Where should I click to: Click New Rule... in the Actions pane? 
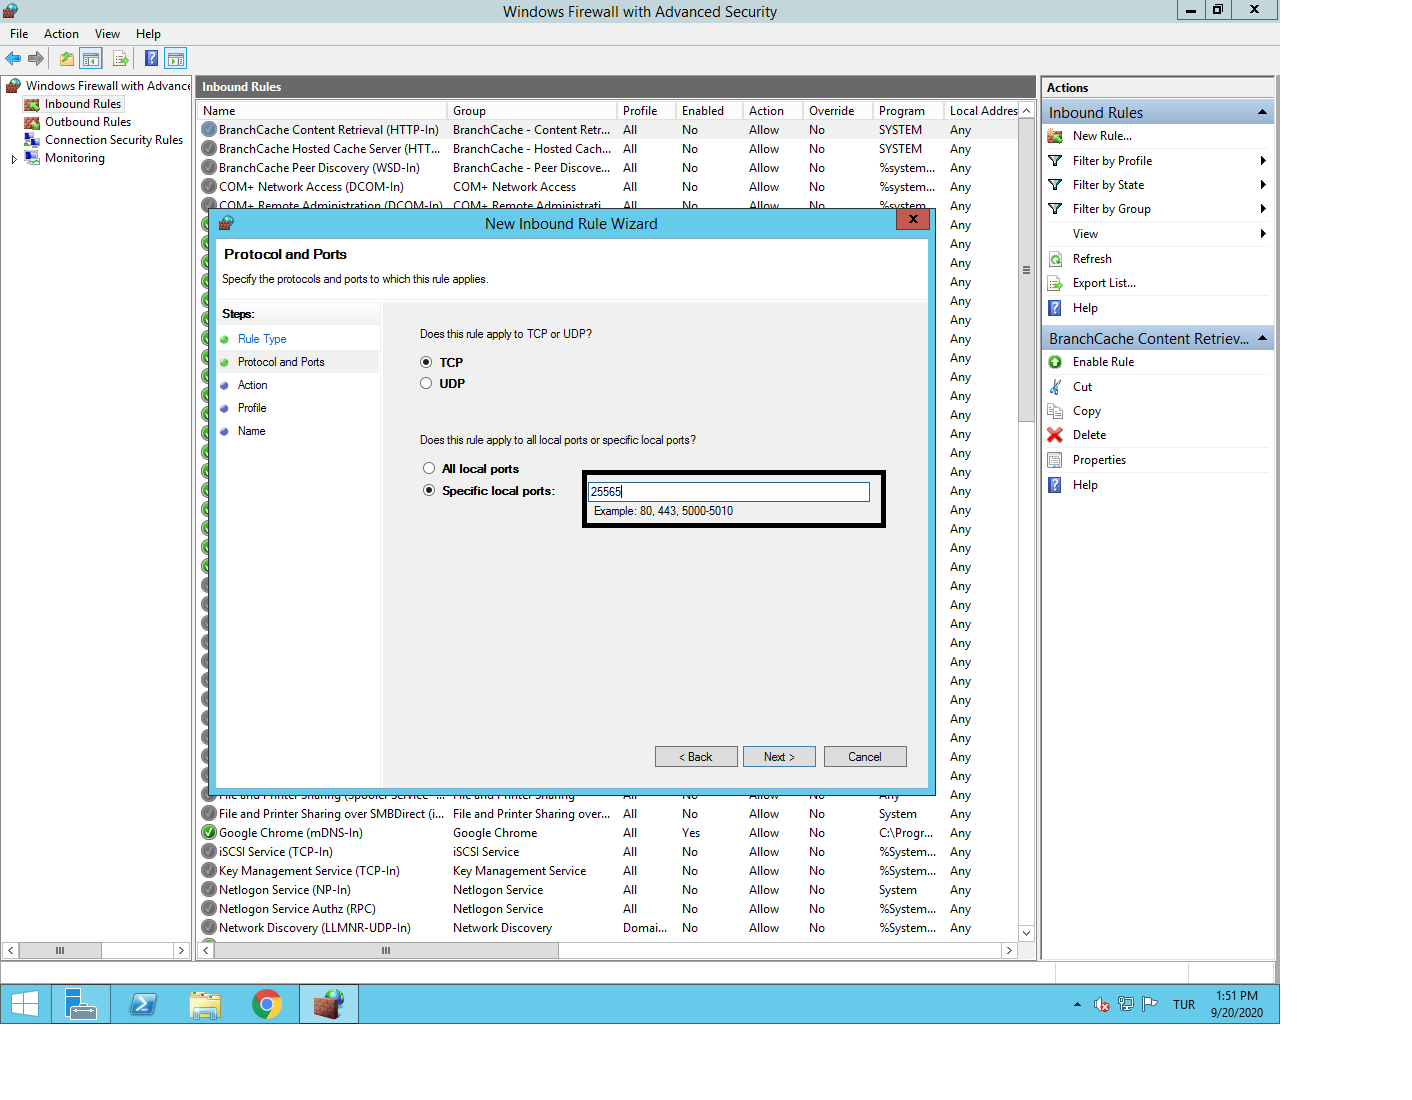[1102, 136]
